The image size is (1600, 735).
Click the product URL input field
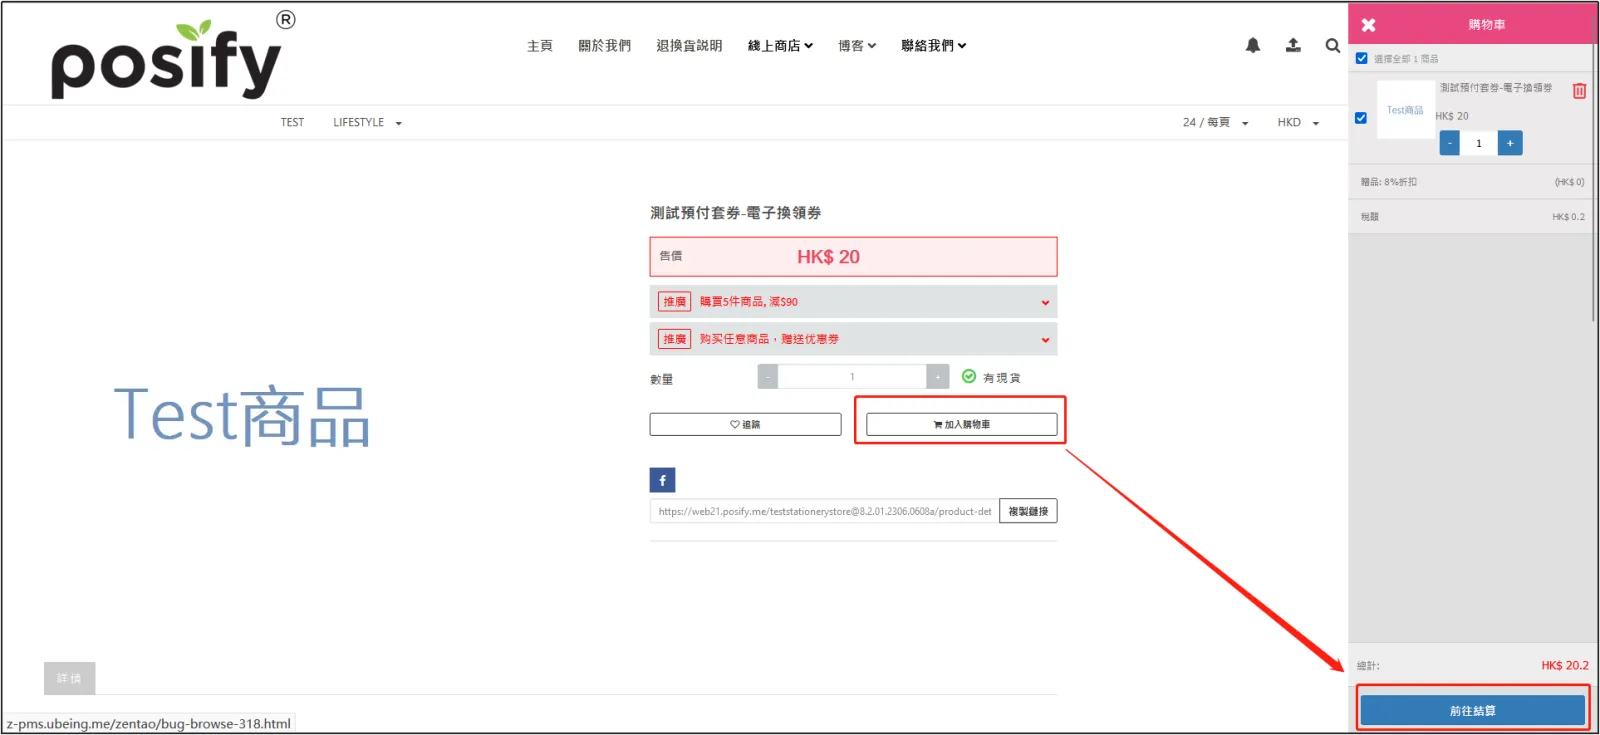click(823, 511)
